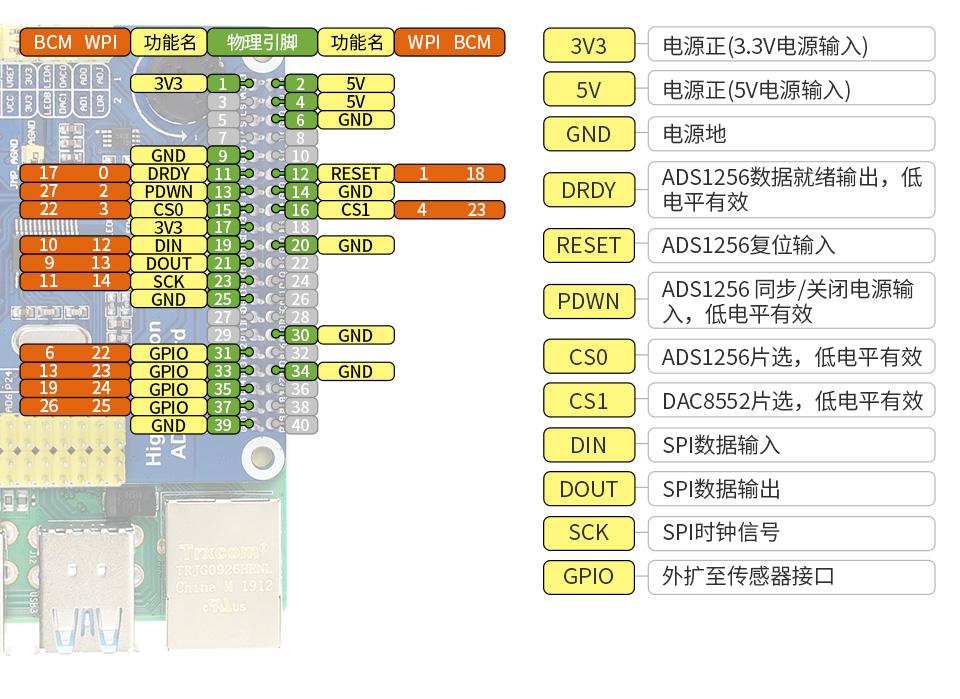The width and height of the screenshot is (960, 699).
Task: Expand the right WPI BCM header
Action: coord(449,42)
